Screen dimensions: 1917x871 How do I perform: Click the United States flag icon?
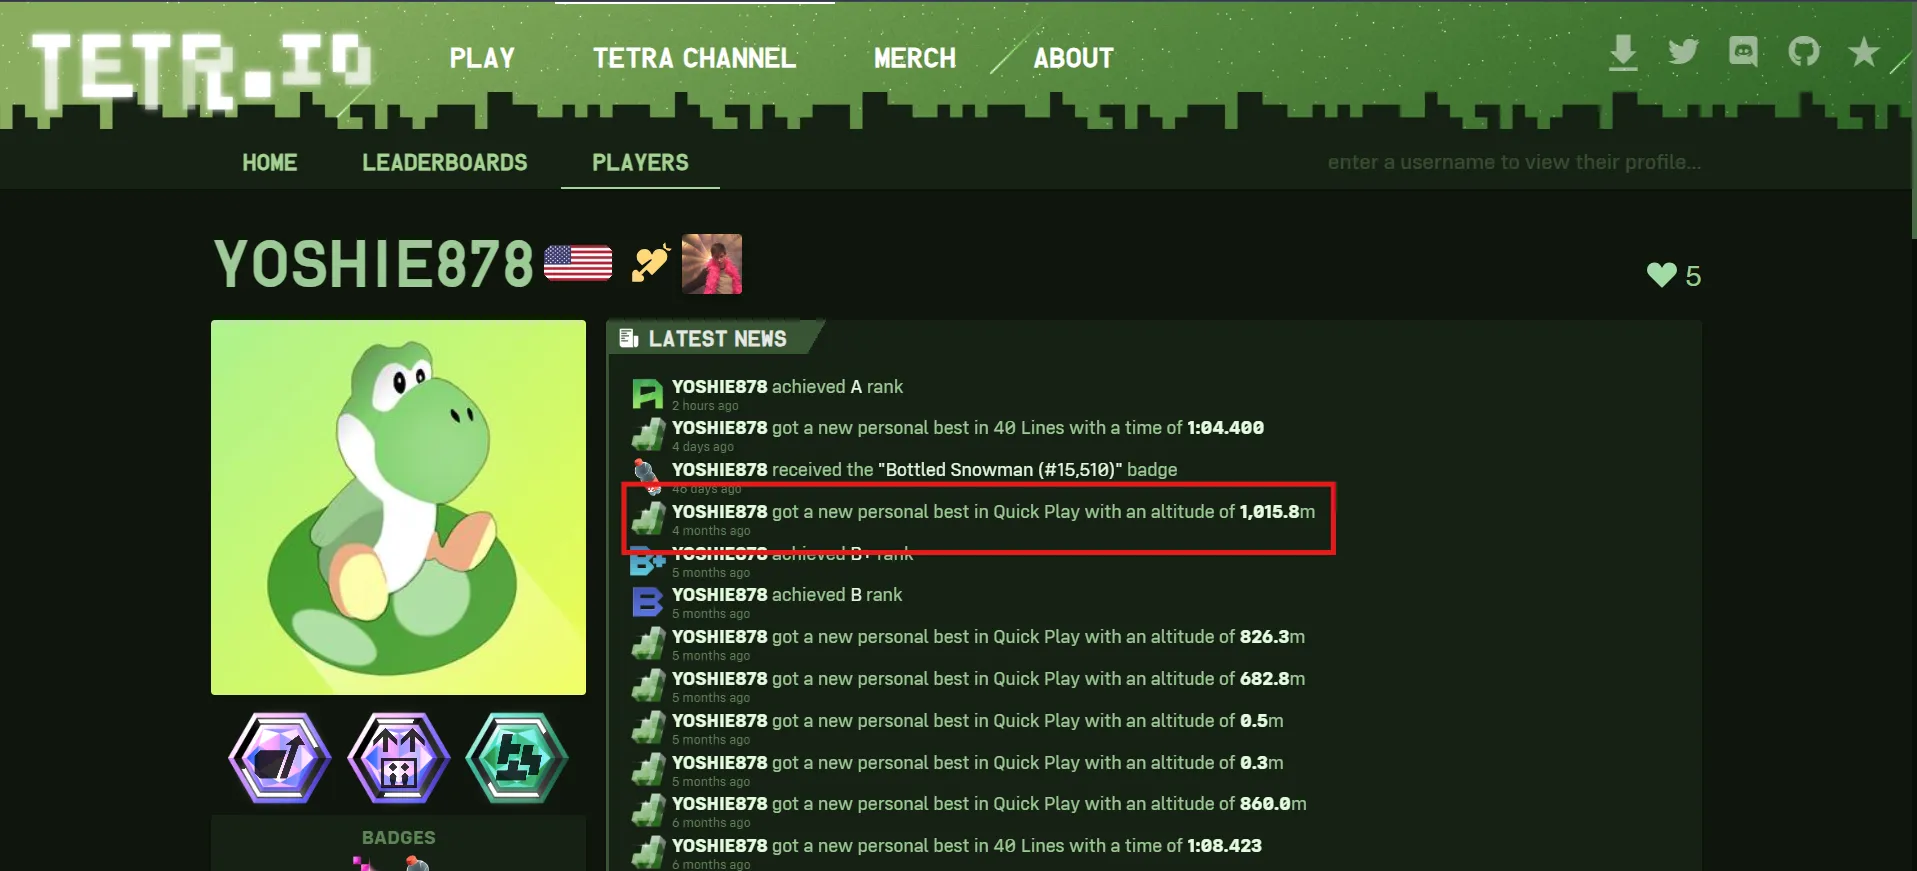coord(578,263)
